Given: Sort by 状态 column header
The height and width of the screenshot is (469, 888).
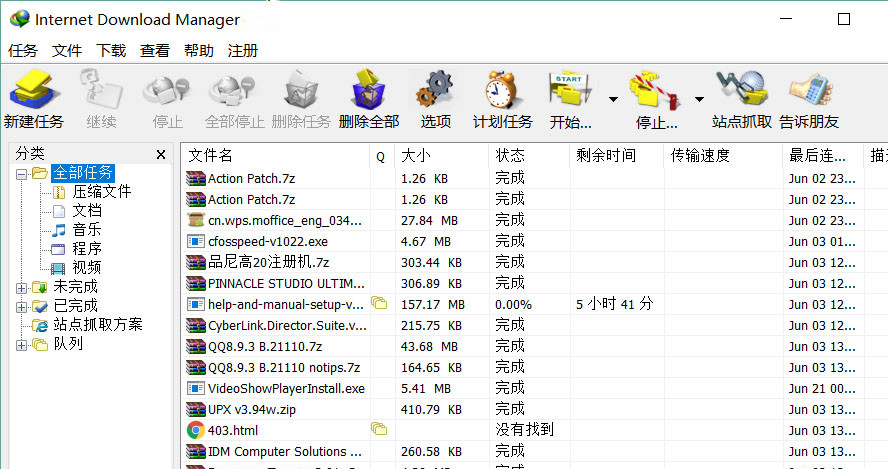Looking at the screenshot, I should [x=529, y=155].
